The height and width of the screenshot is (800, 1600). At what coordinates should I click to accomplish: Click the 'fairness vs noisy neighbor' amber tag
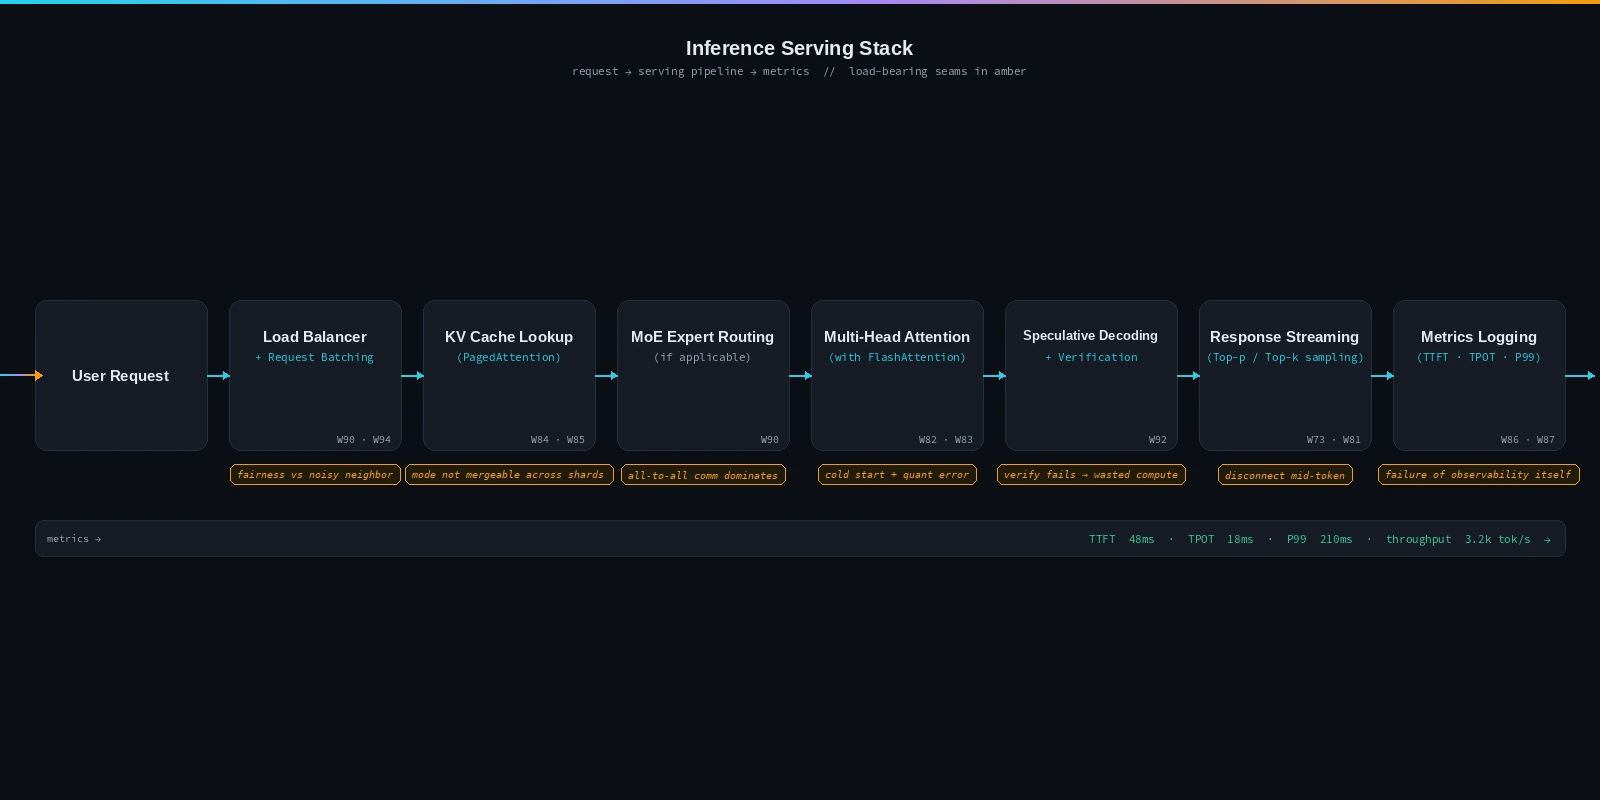click(x=315, y=474)
